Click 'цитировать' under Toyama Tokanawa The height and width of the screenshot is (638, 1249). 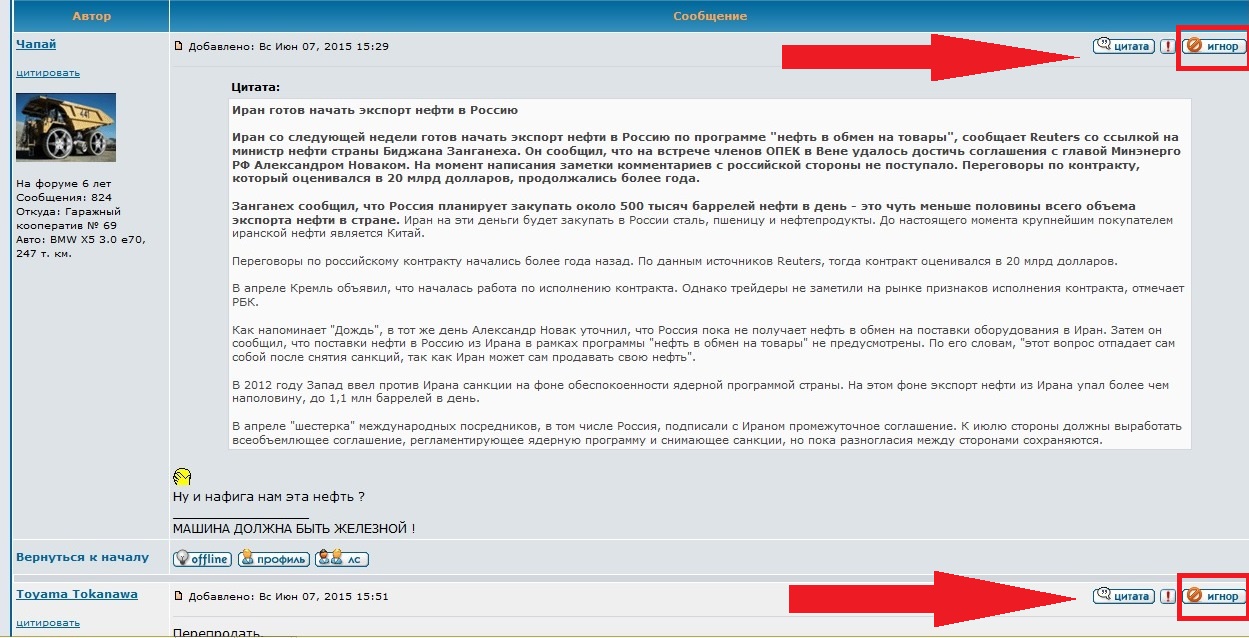tap(47, 623)
